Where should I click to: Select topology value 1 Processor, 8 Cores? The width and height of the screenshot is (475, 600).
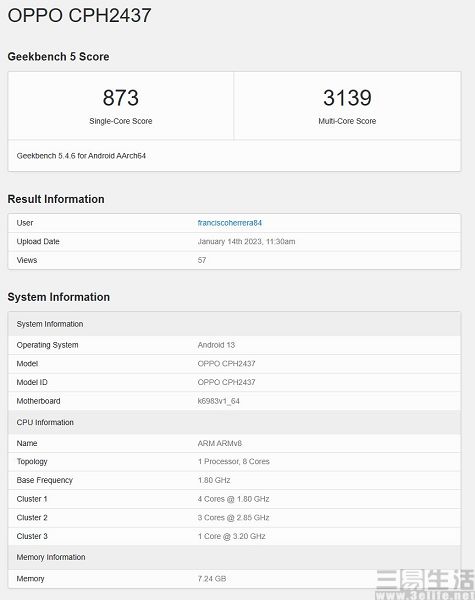233,461
